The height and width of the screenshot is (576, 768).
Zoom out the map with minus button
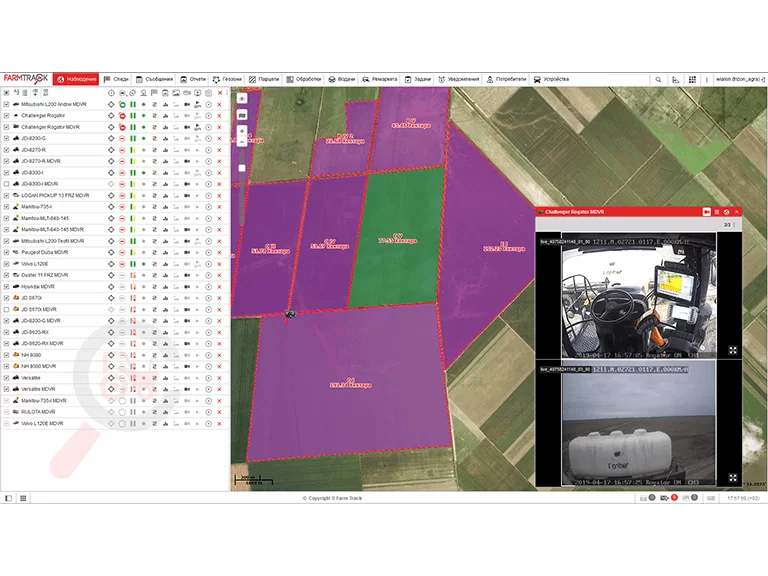pyautogui.click(x=242, y=142)
